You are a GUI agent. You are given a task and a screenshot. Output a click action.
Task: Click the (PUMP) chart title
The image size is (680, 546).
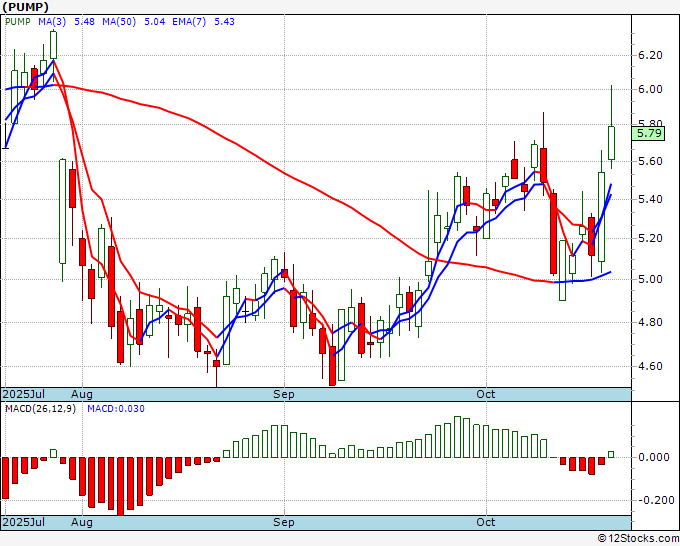coord(26,7)
